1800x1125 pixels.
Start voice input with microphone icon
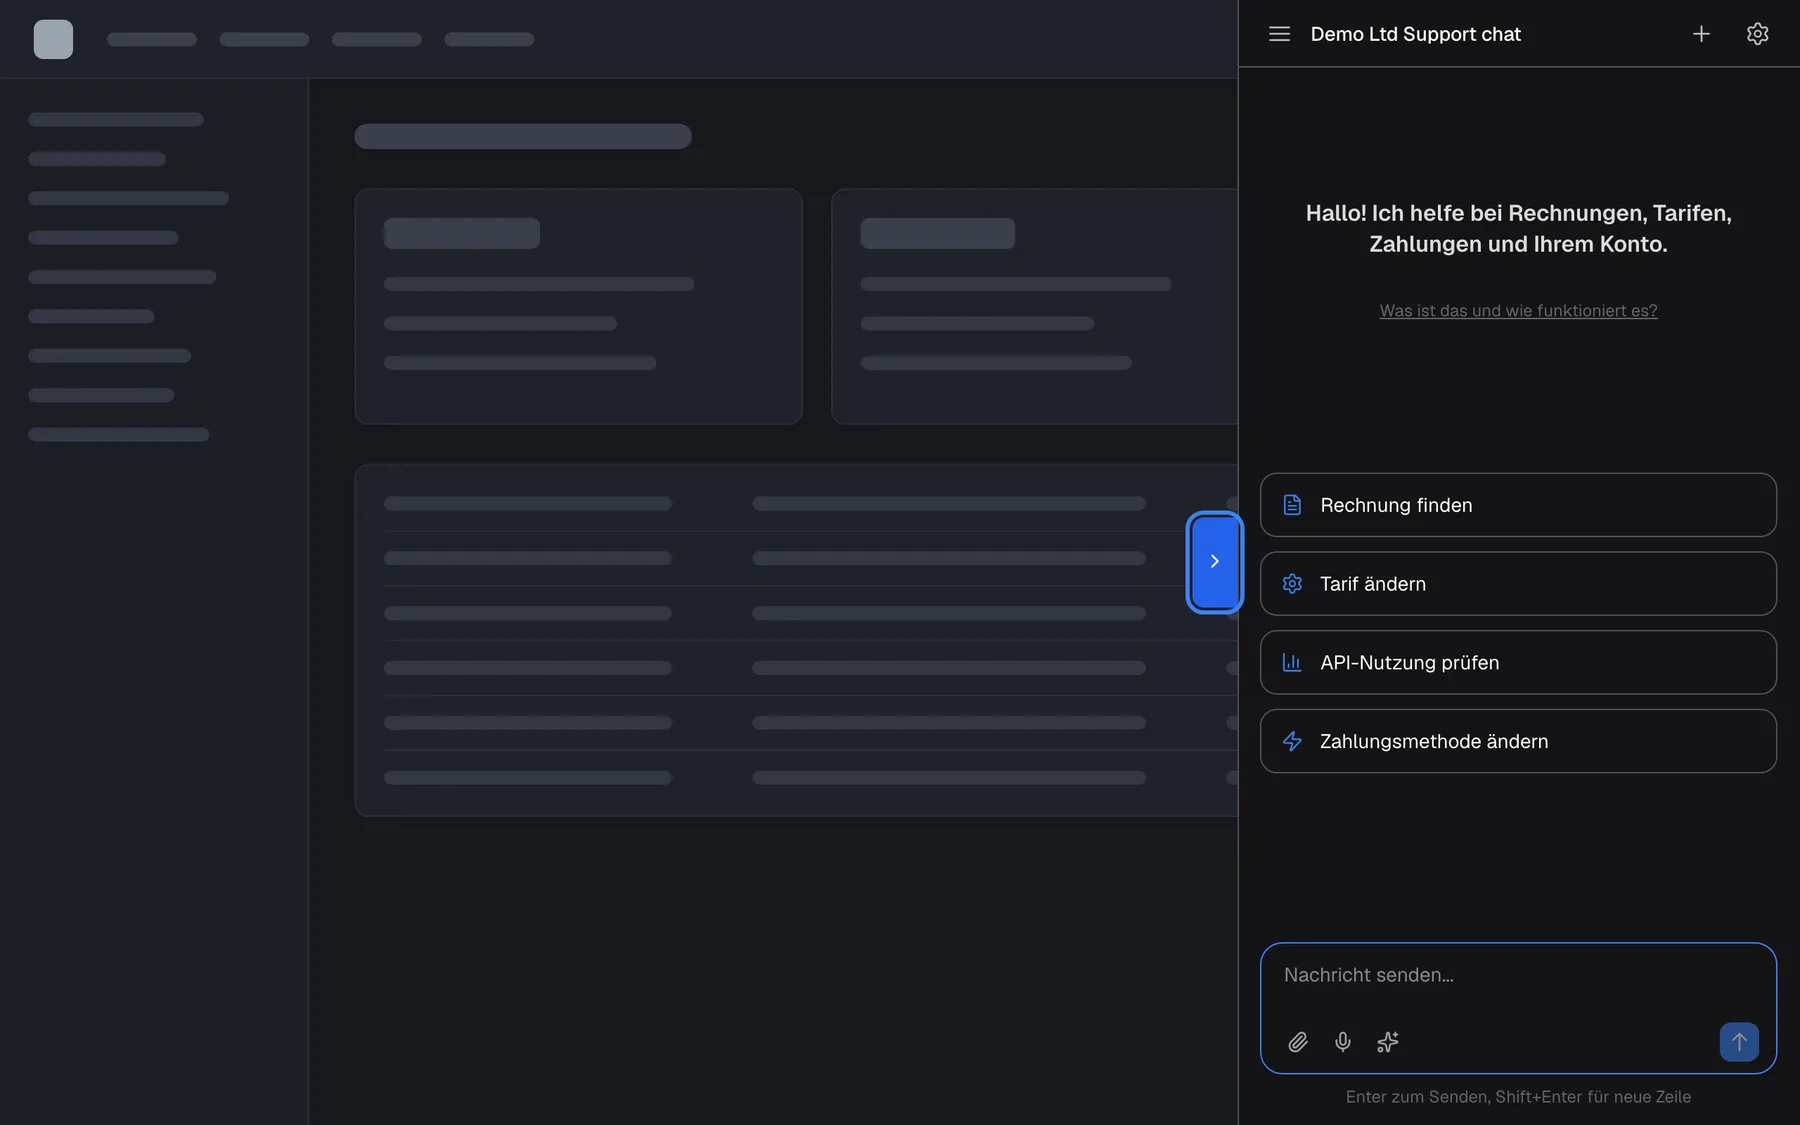point(1343,1042)
